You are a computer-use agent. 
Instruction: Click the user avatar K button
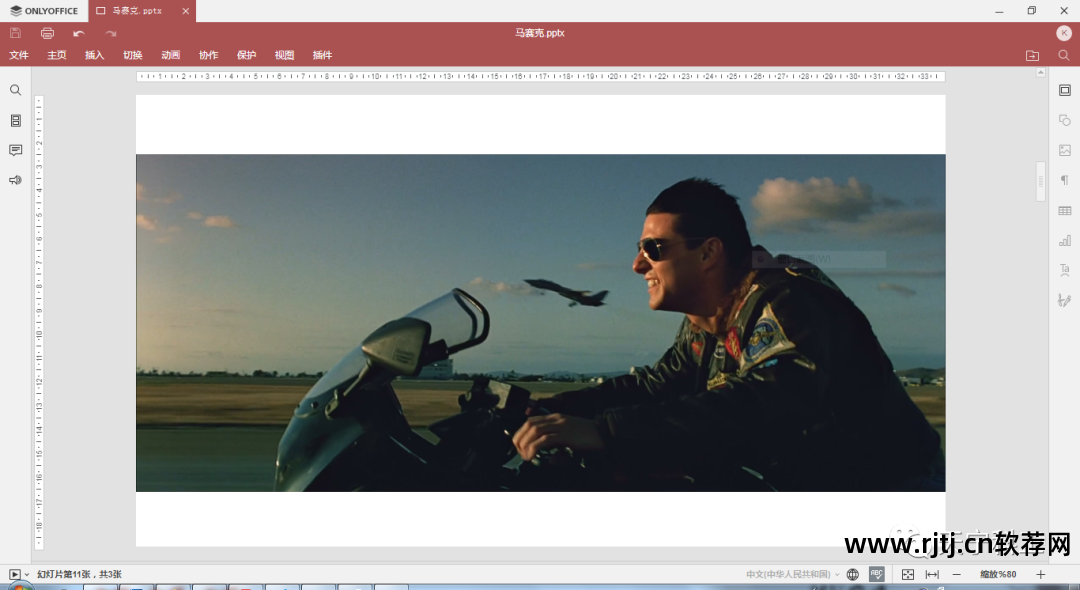click(x=1064, y=33)
